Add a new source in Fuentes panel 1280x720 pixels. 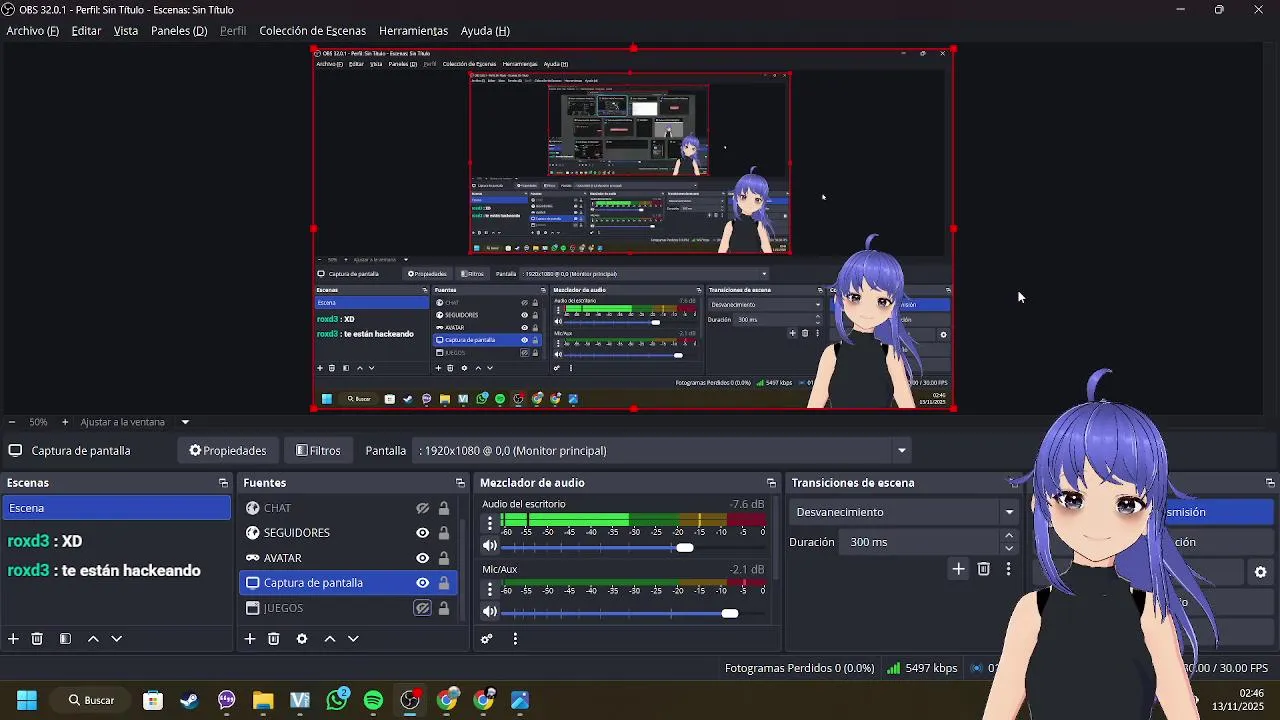click(x=250, y=639)
